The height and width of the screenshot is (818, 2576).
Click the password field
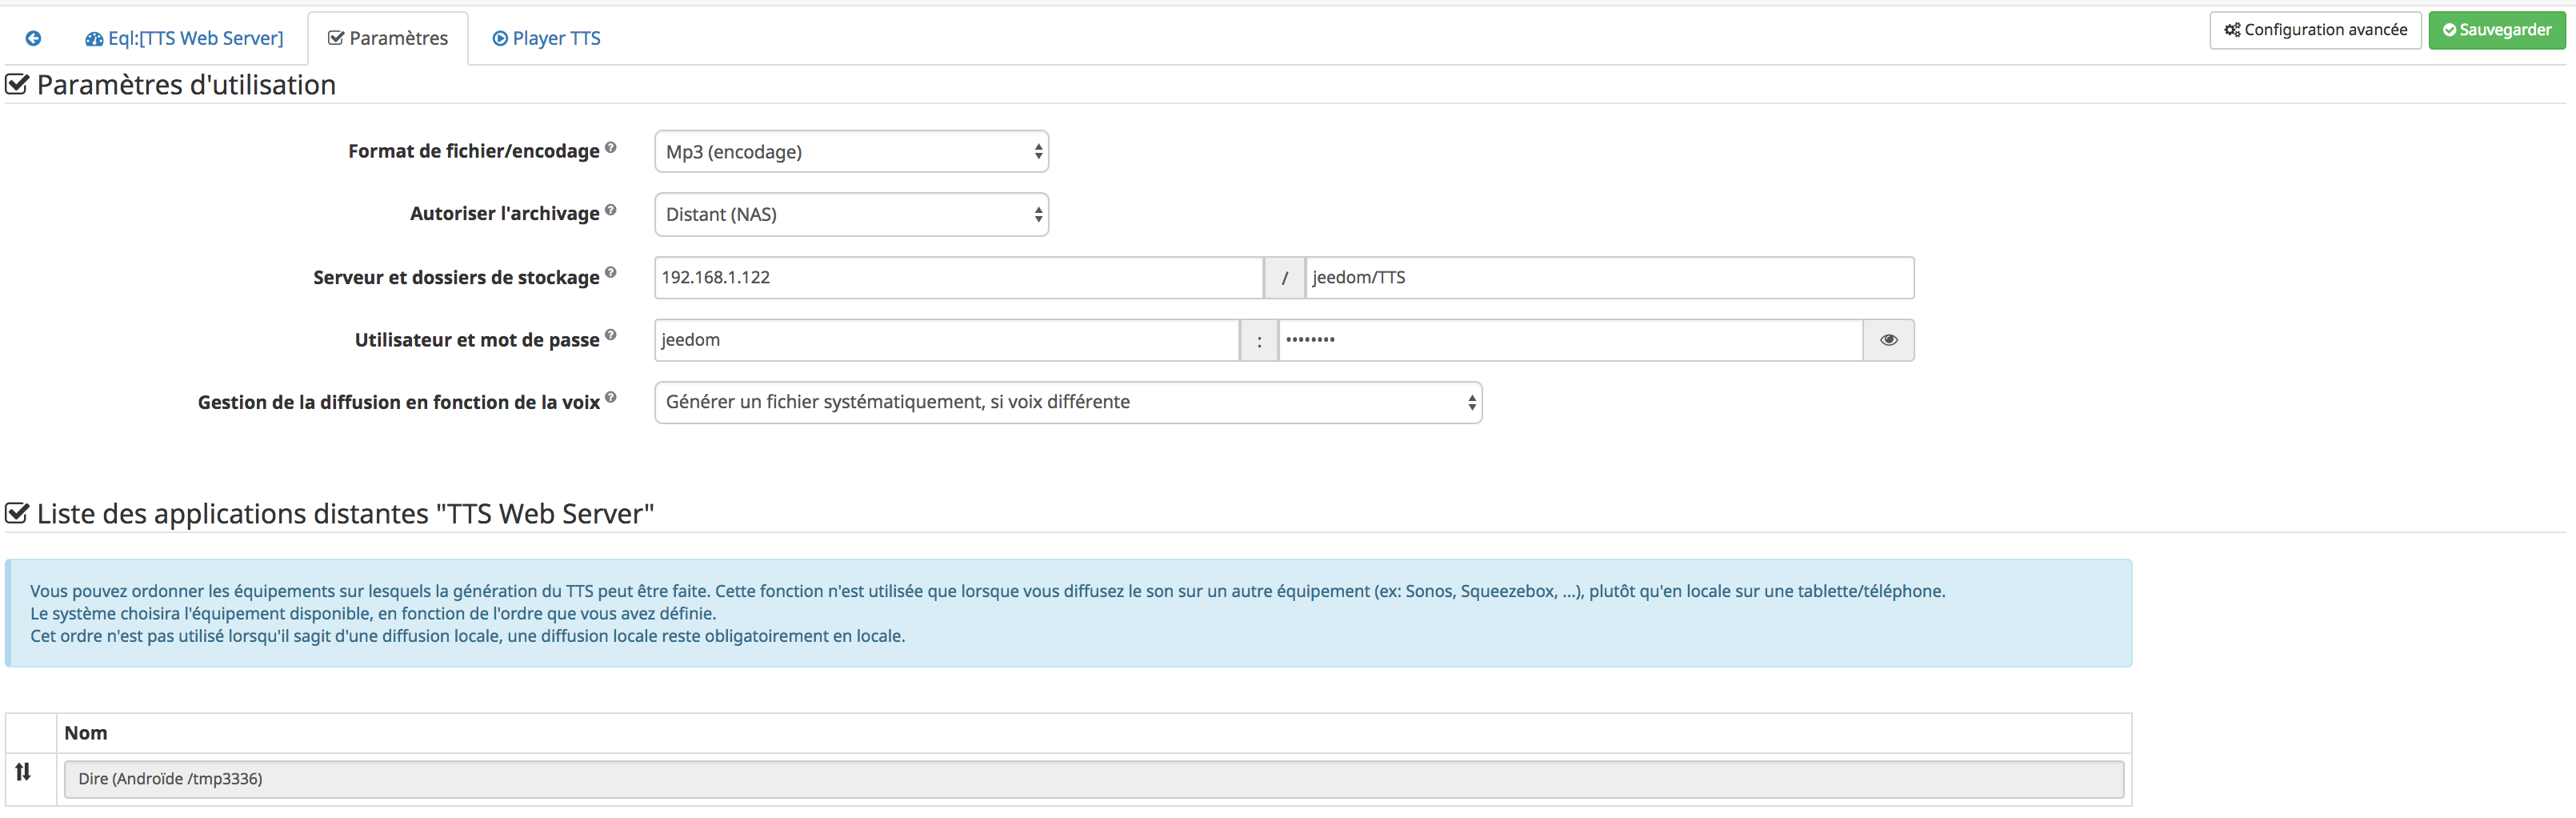(x=1570, y=340)
